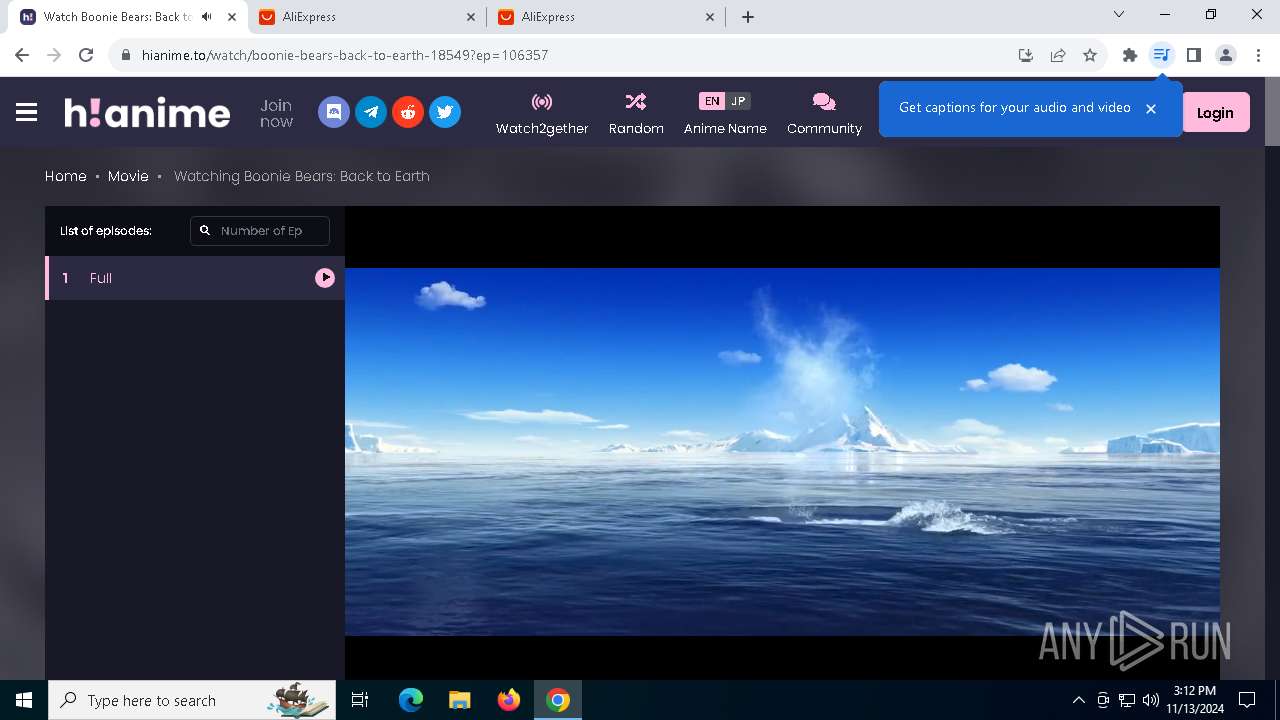Close the Watch Boonie Bears tab
Viewport: 1280px width, 720px height.
click(232, 17)
